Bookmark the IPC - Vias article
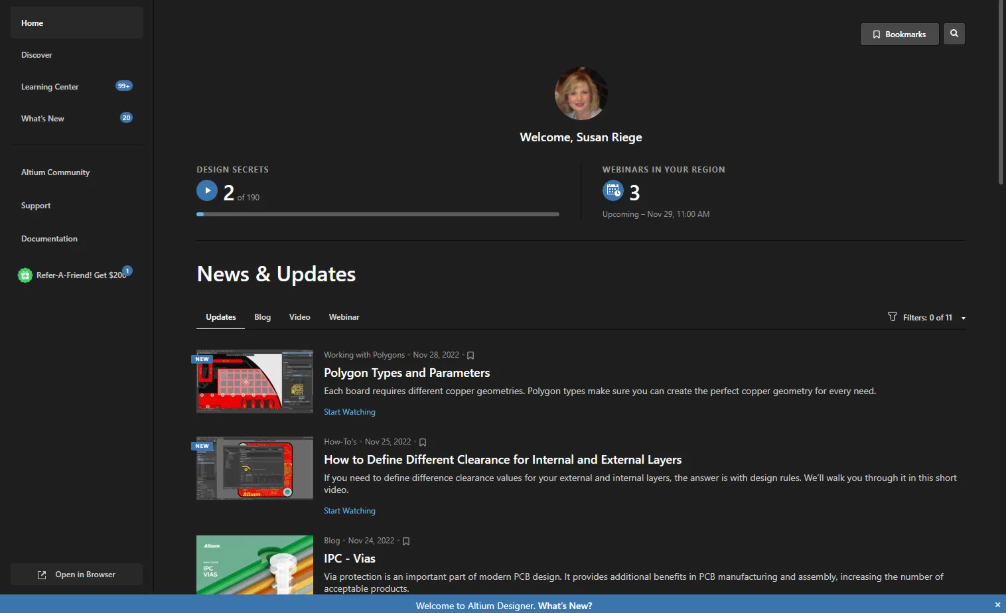The image size is (1006, 613). click(406, 541)
